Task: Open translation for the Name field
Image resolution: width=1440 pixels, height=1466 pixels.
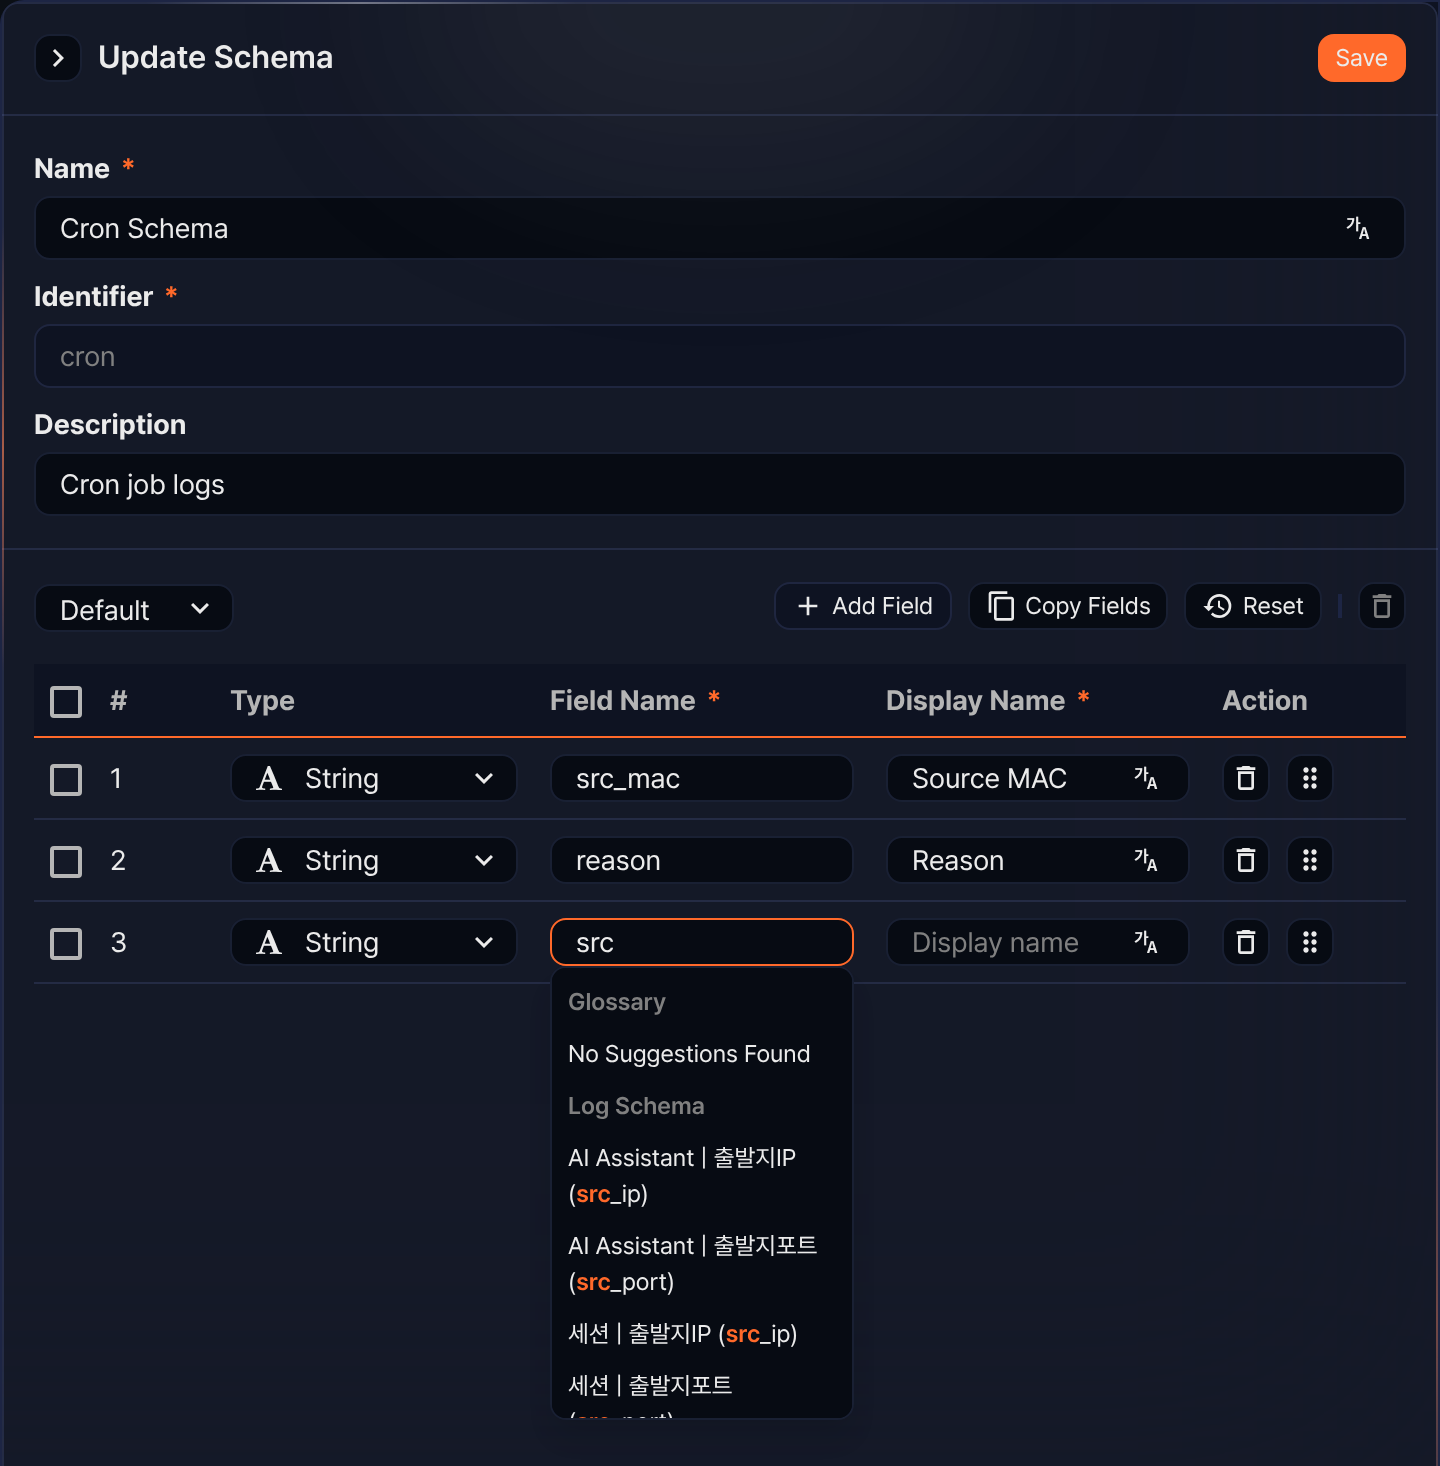Action: tap(1357, 228)
